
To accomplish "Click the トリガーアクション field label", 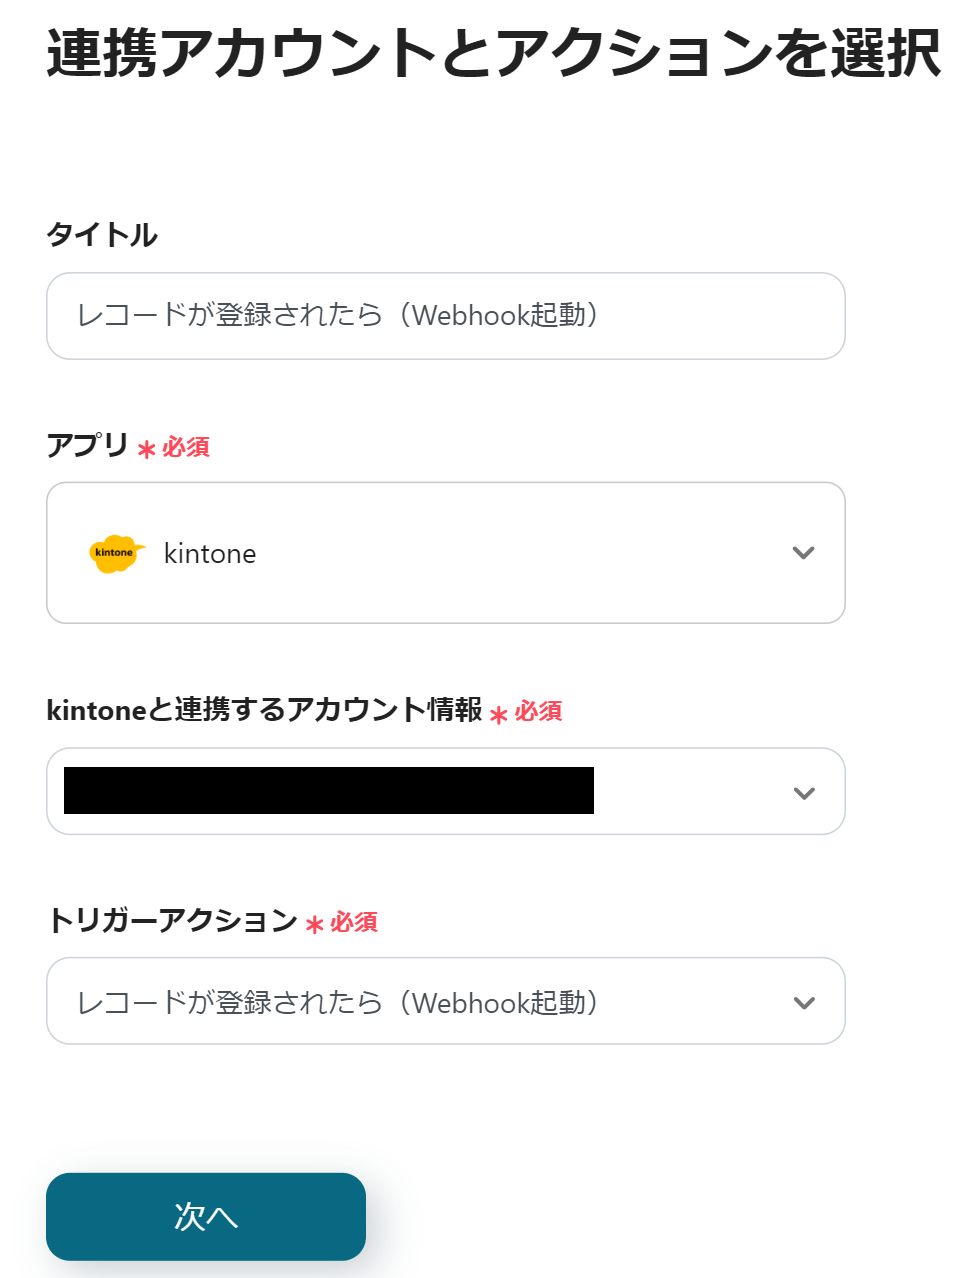I will 173,920.
